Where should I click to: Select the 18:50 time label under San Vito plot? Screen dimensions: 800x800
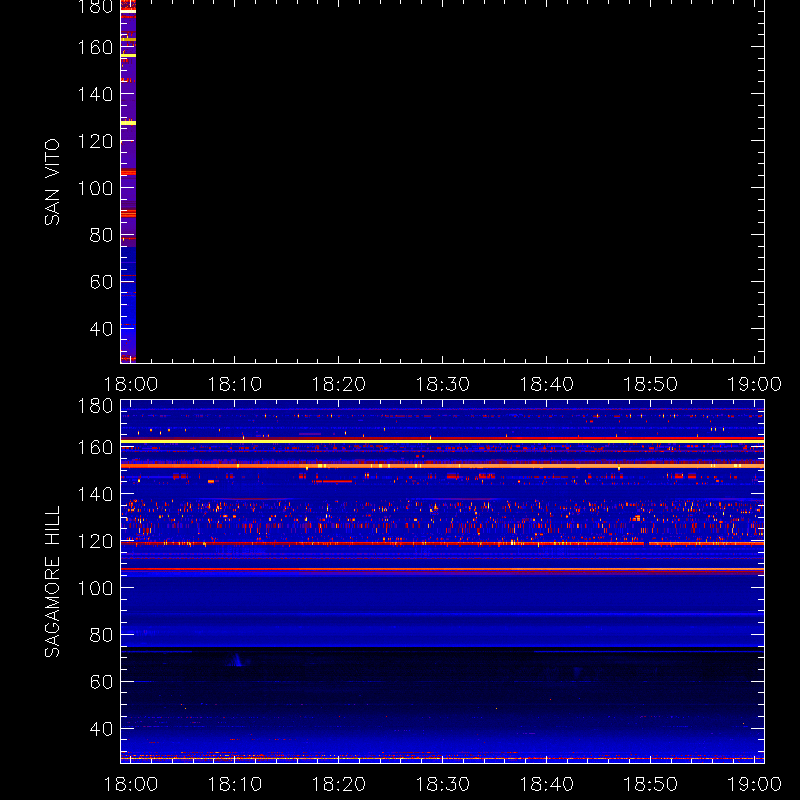651,384
